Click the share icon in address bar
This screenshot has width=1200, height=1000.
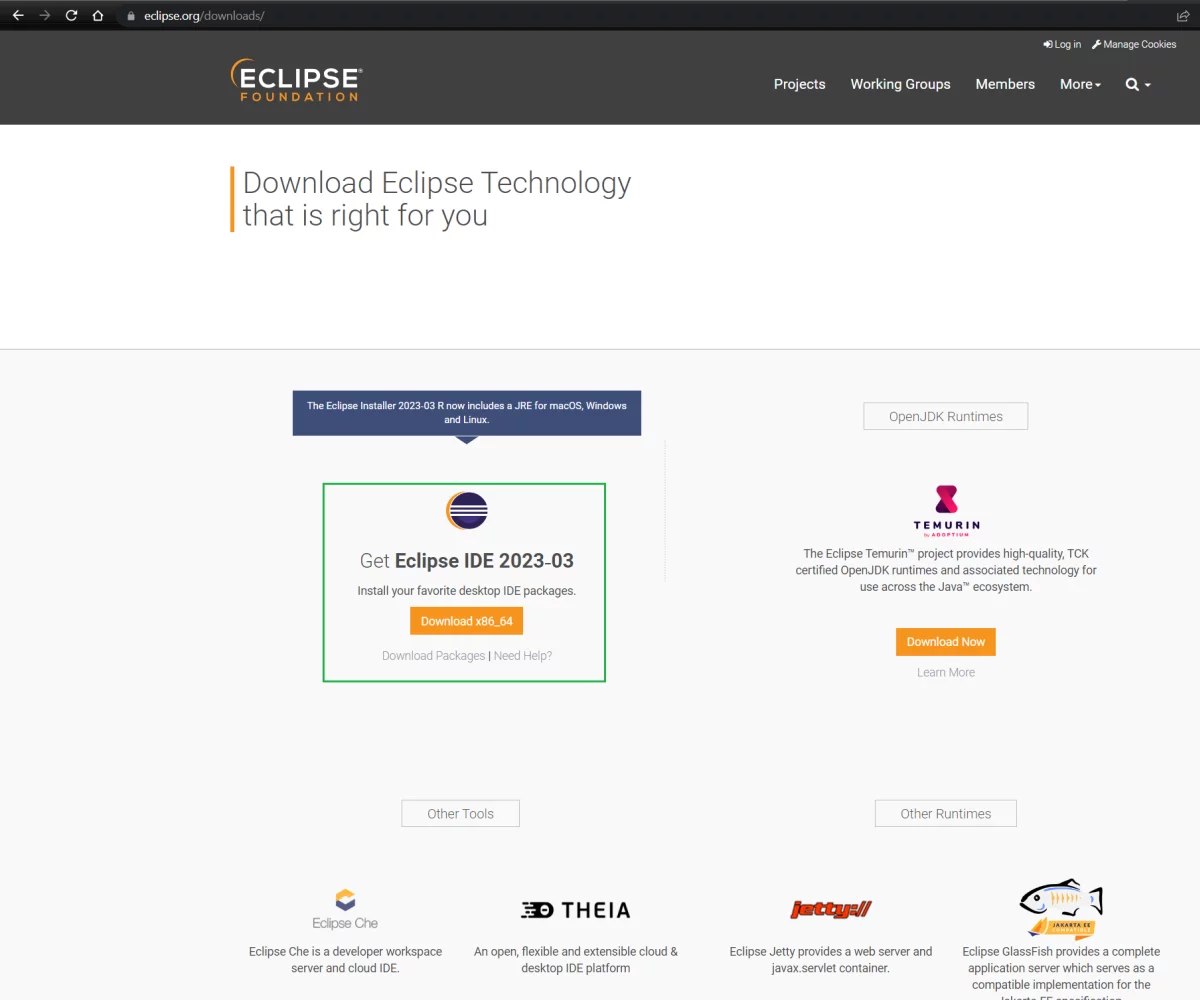[x=1183, y=16]
